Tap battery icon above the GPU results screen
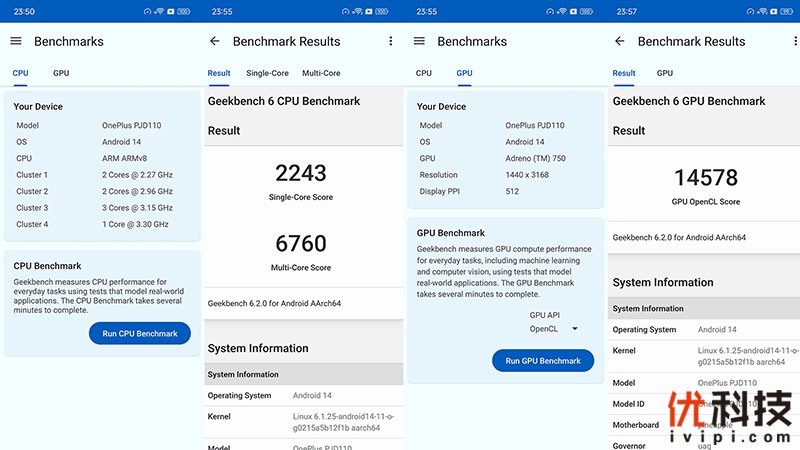 pyautogui.click(x=786, y=11)
